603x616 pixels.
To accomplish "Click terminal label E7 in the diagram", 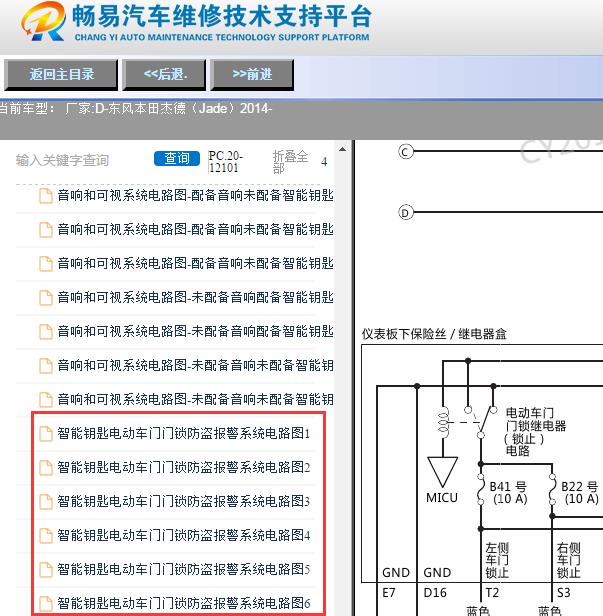I will tap(389, 592).
